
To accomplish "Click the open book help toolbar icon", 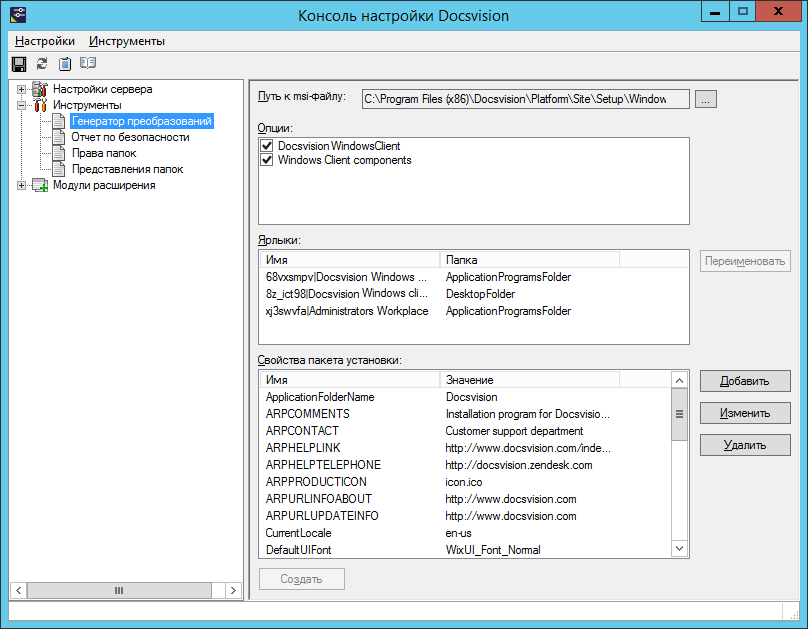I will 88,63.
